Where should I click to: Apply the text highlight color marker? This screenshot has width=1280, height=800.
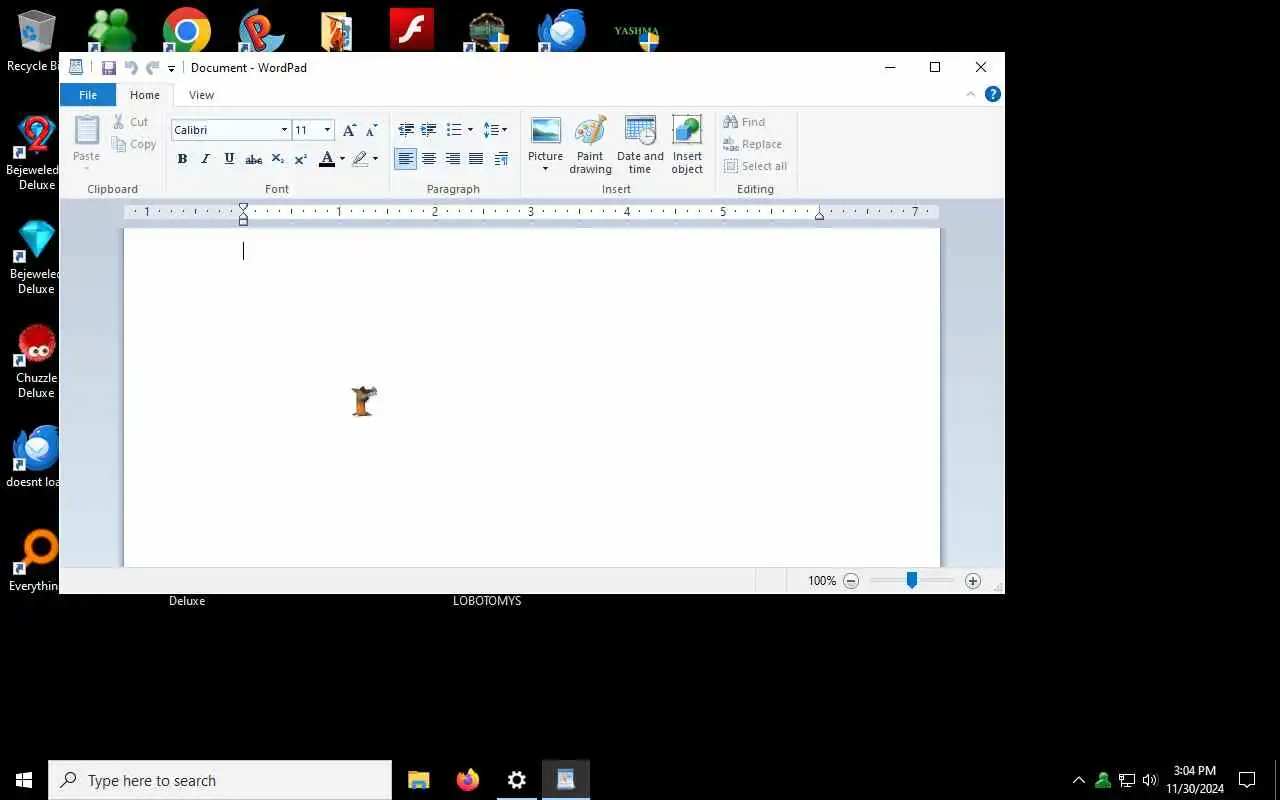tap(360, 159)
